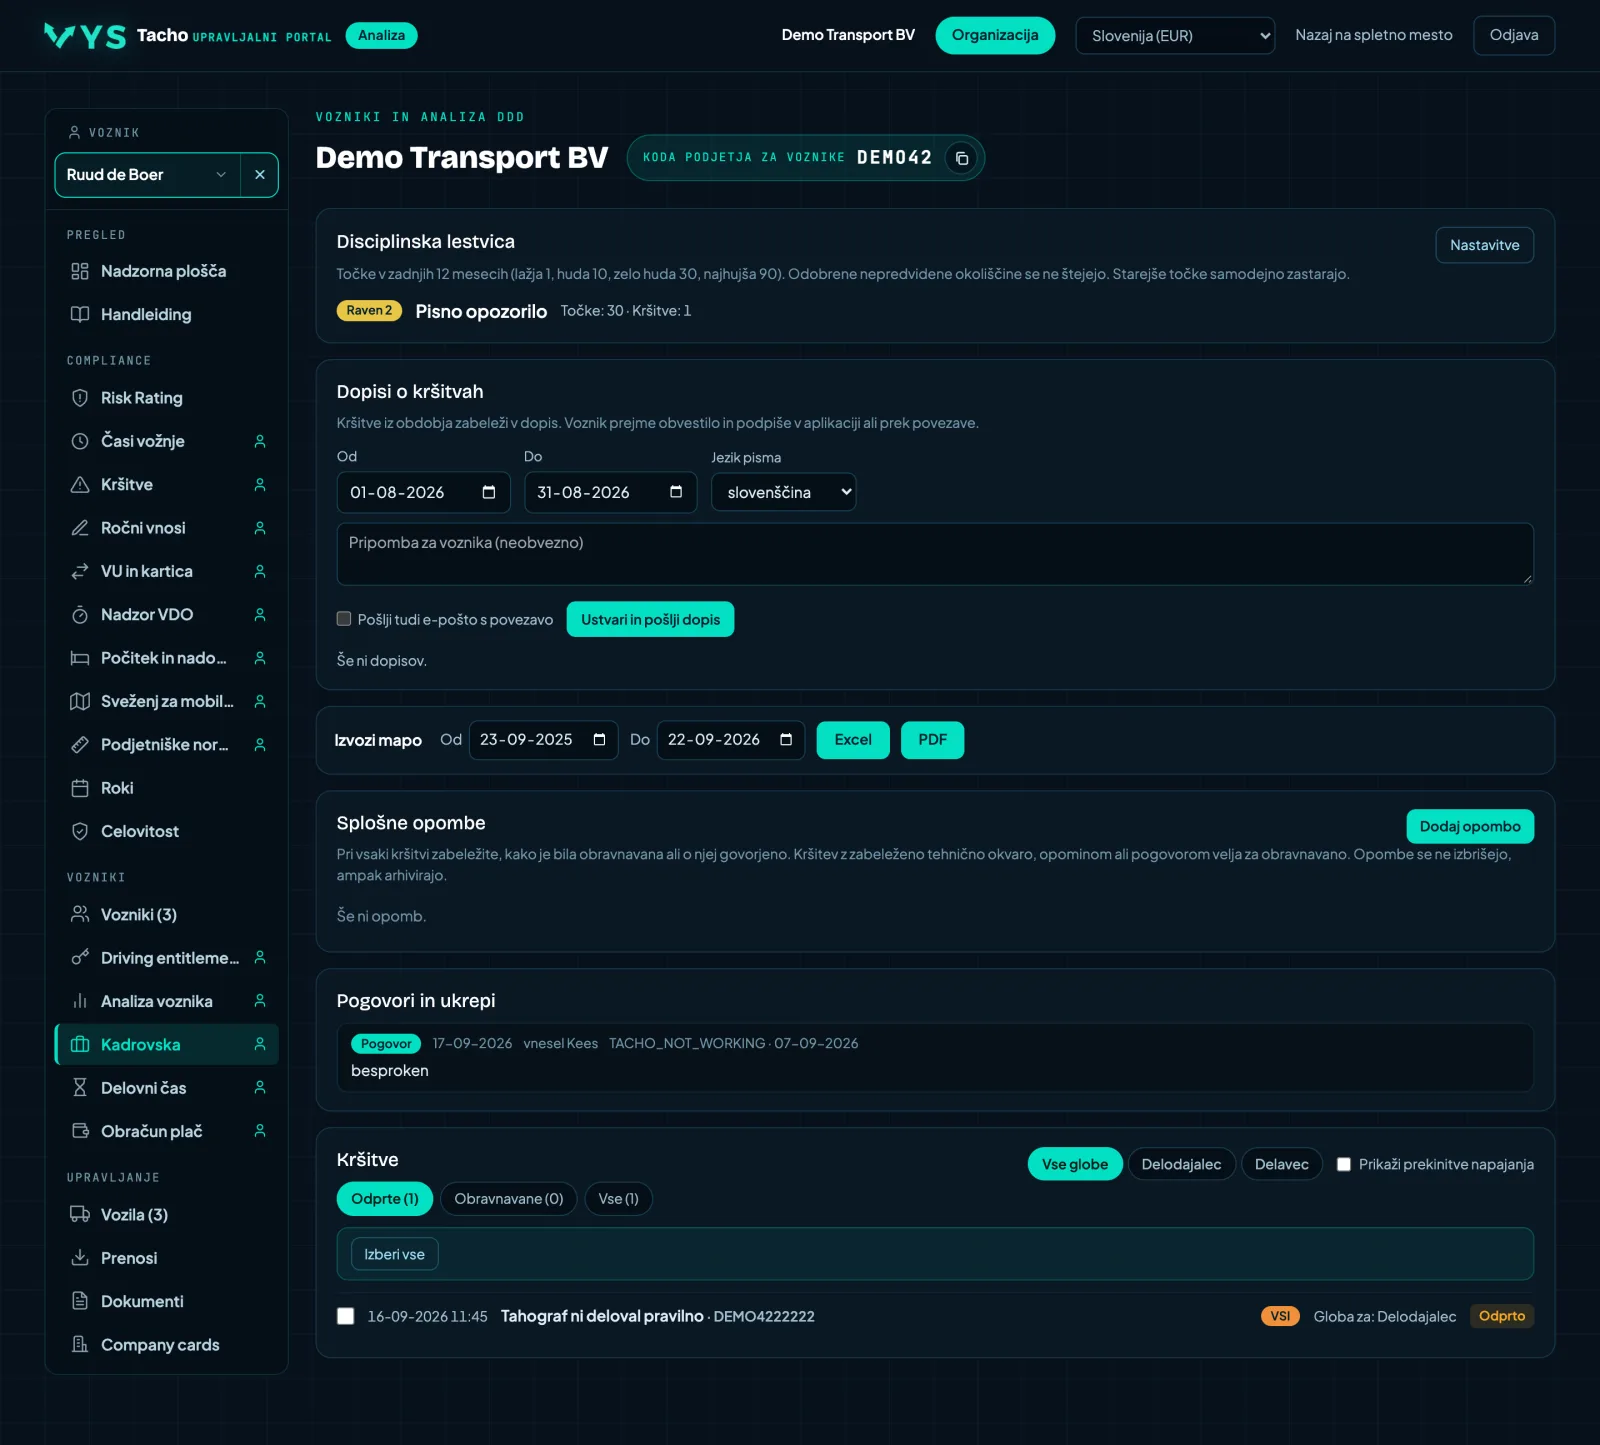Toggle Prikaži prekinitve napajanja checkbox
1600x1445 pixels.
pos(1344,1164)
